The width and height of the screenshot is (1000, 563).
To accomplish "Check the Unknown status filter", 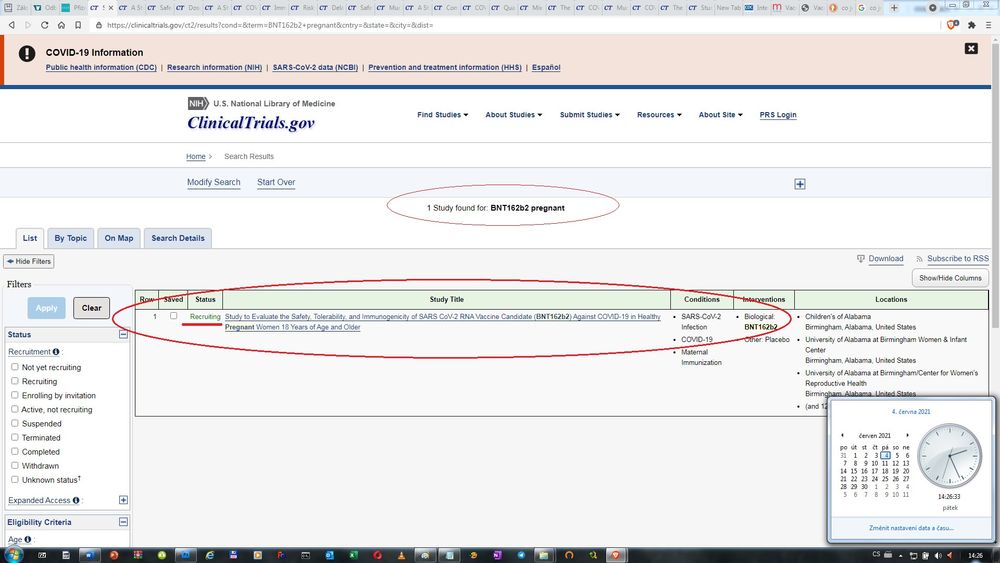I will pos(15,479).
